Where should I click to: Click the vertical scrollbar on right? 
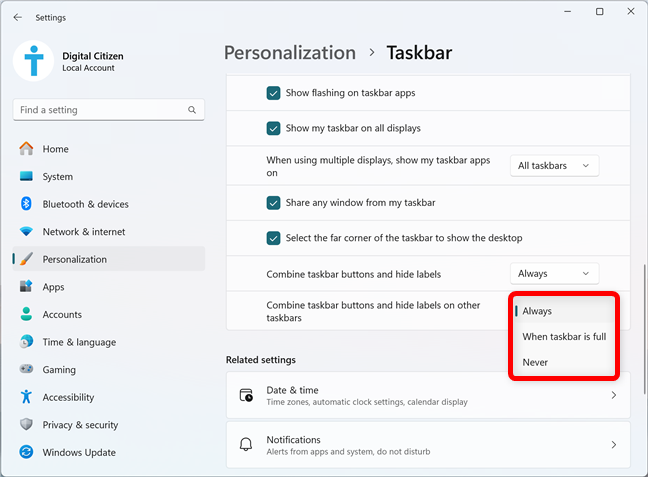point(644,329)
